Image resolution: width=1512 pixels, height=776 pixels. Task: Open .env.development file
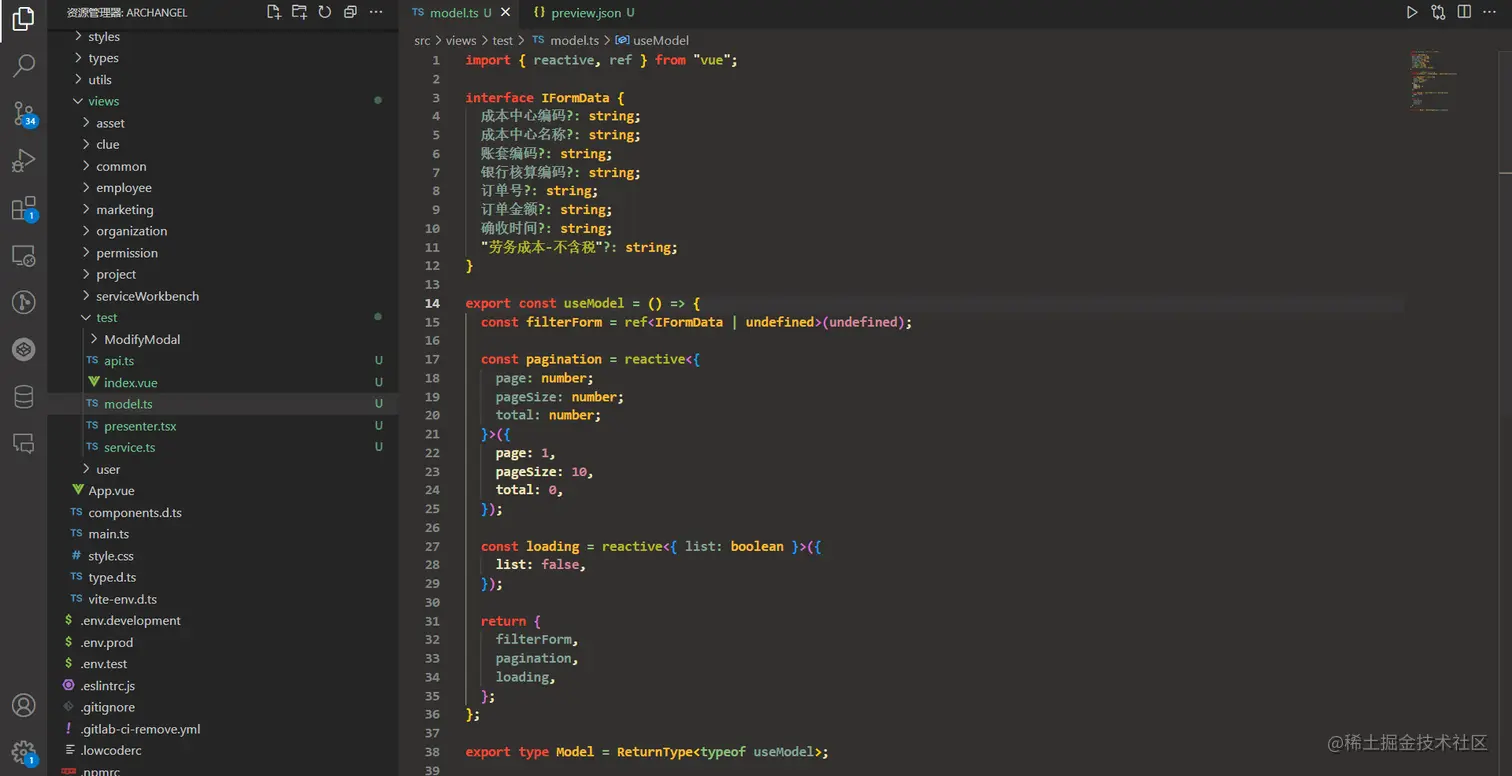pyautogui.click(x=222, y=621)
